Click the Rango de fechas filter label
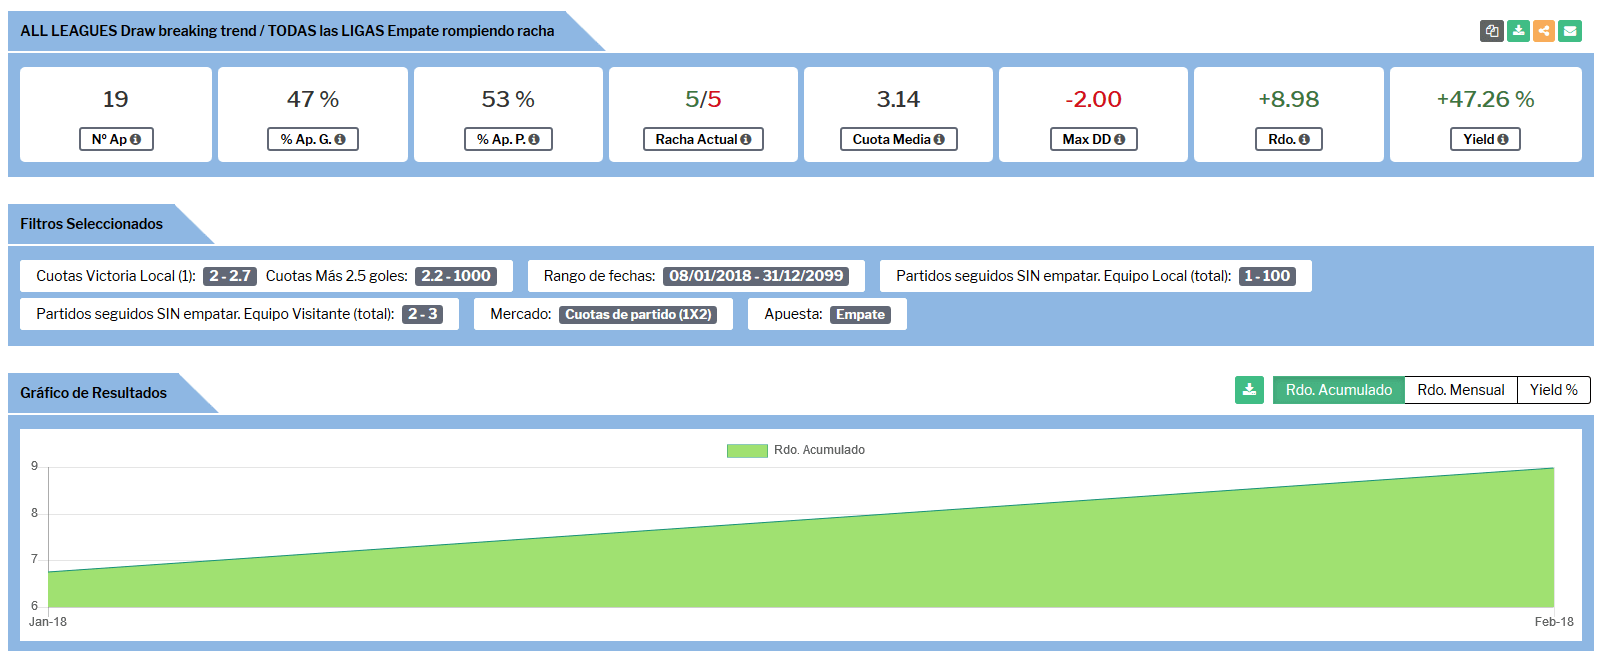The image size is (1601, 660). tap(600, 276)
